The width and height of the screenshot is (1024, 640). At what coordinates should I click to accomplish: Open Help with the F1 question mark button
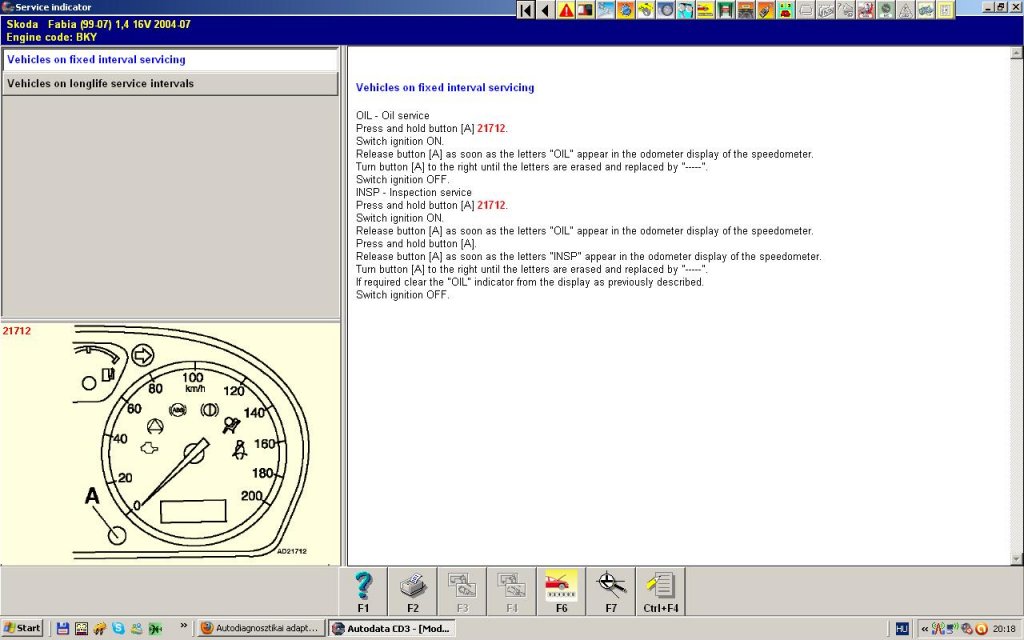(363, 592)
